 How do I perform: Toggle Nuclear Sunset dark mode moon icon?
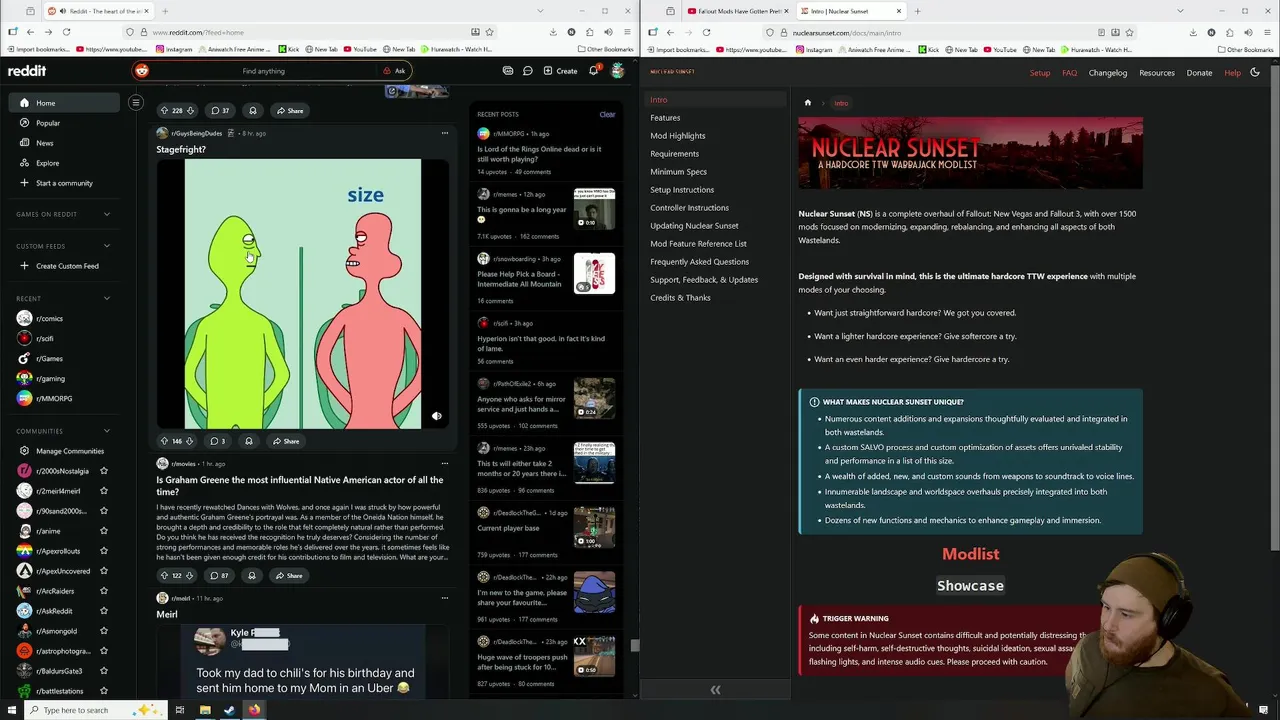[1255, 72]
